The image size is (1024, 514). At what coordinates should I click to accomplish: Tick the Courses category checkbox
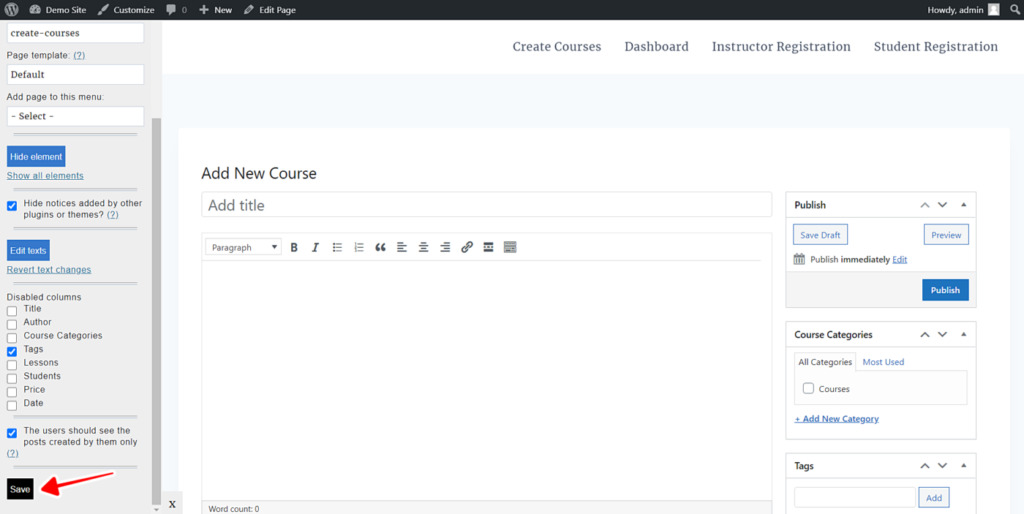(x=808, y=388)
